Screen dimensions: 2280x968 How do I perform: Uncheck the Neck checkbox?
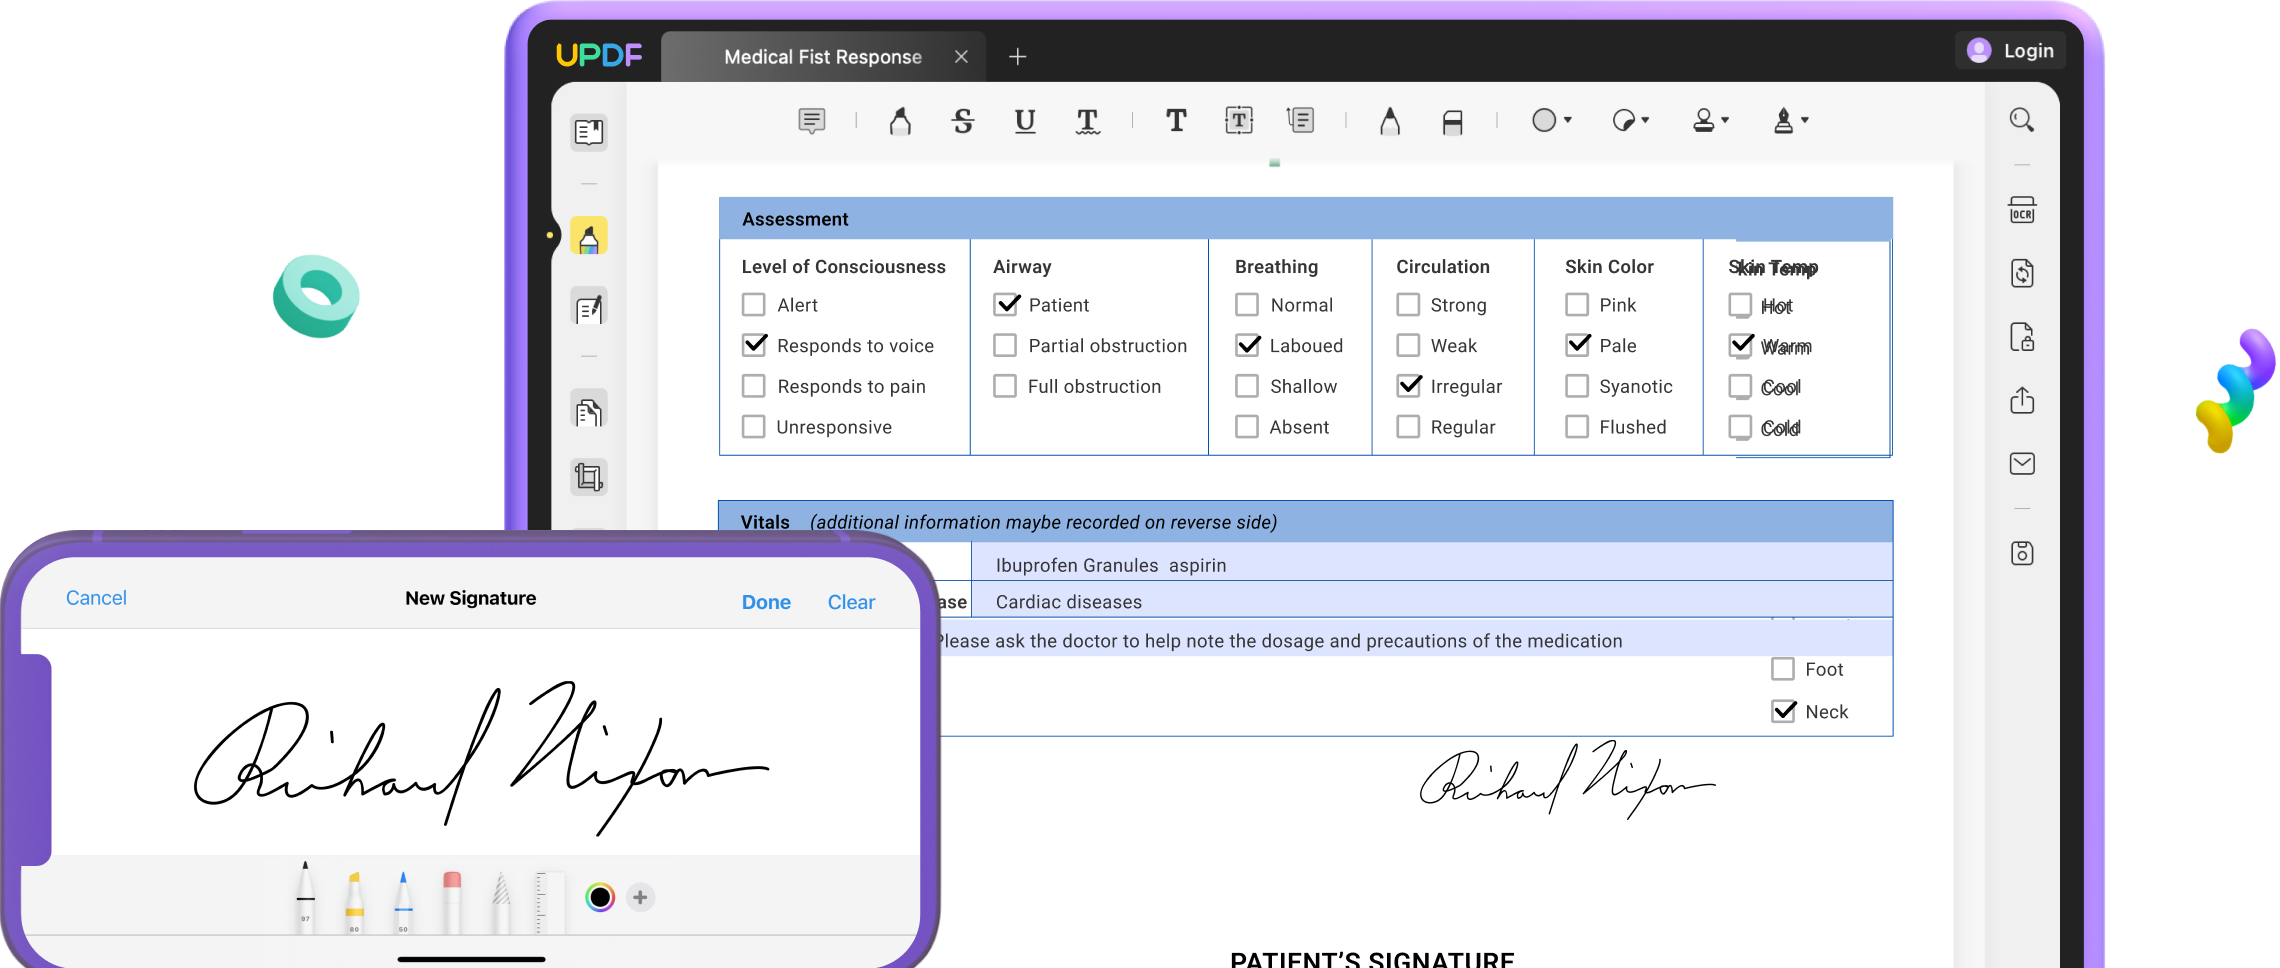pos(1784,711)
